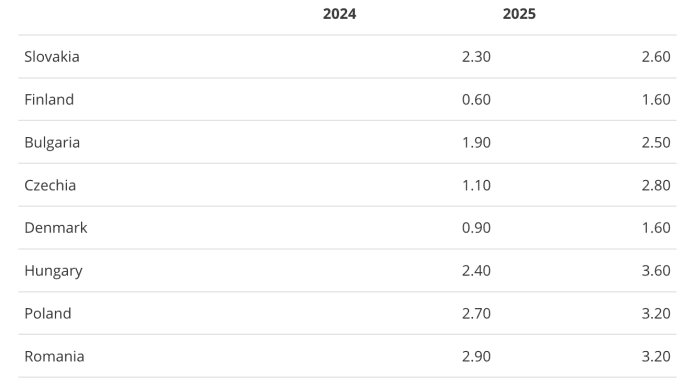Click Slovakia's 2.60 value
The image size is (696, 385).
[656, 57]
